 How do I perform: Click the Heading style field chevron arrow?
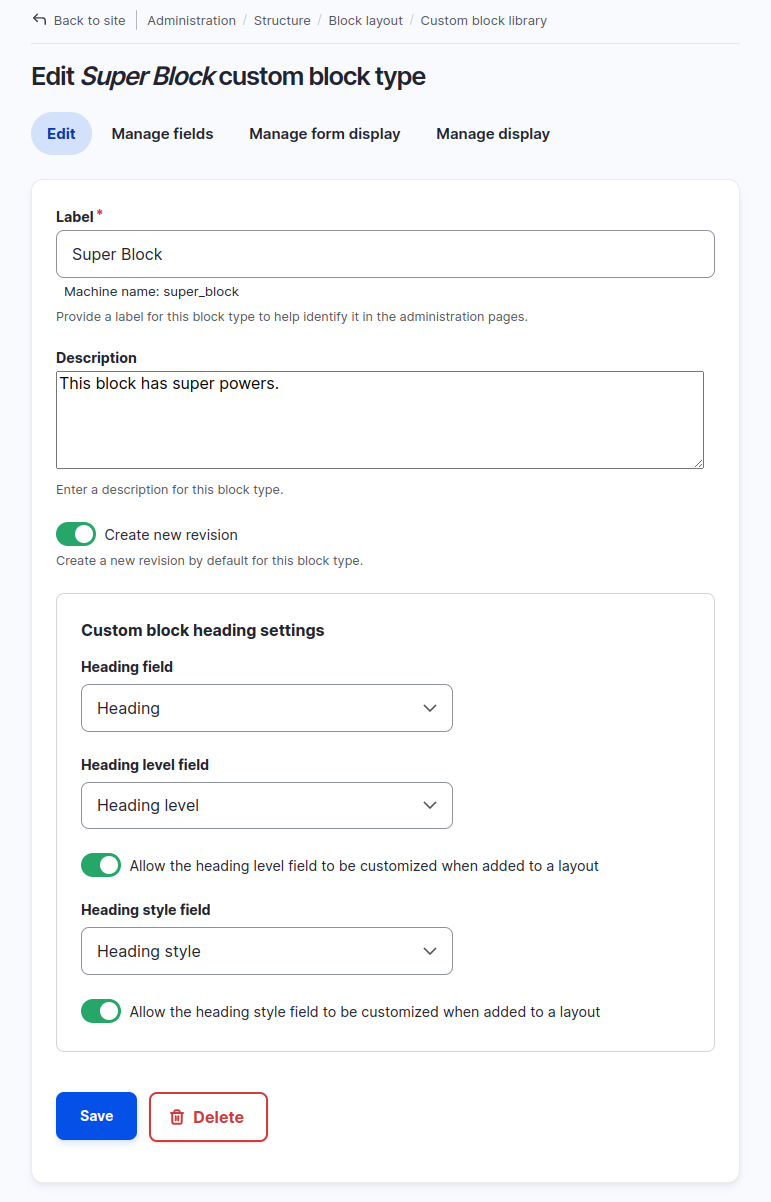(430, 951)
